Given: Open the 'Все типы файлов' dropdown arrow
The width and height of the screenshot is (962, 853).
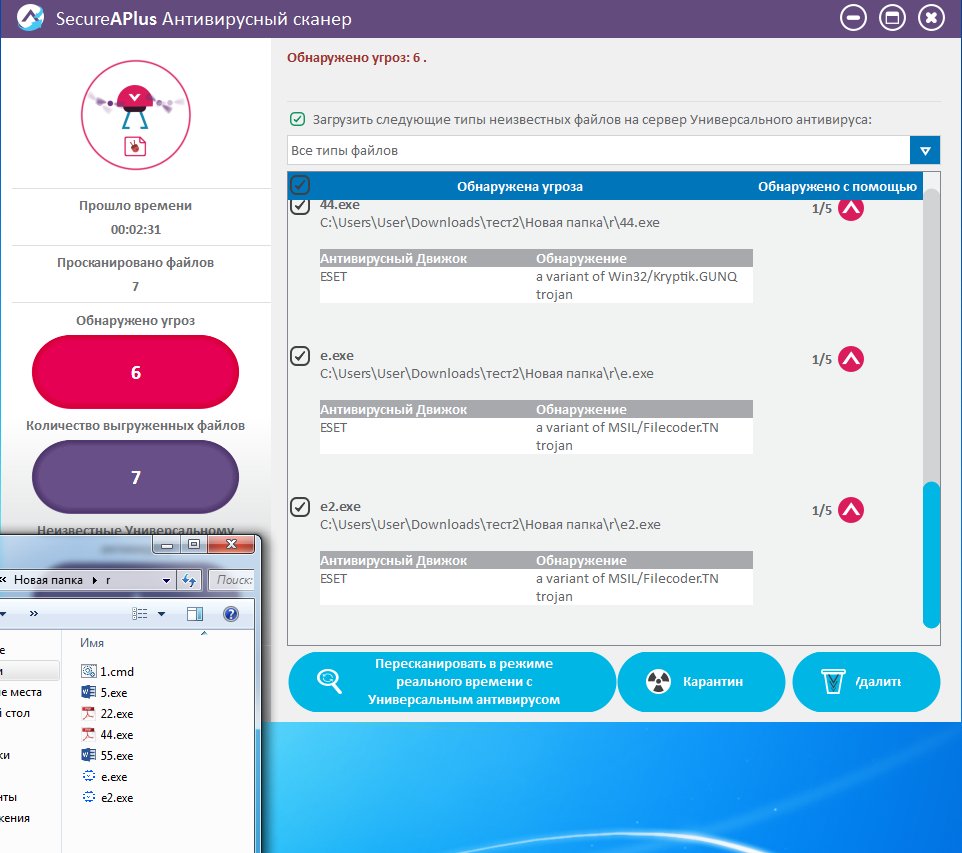Looking at the screenshot, I should pyautogui.click(x=925, y=150).
